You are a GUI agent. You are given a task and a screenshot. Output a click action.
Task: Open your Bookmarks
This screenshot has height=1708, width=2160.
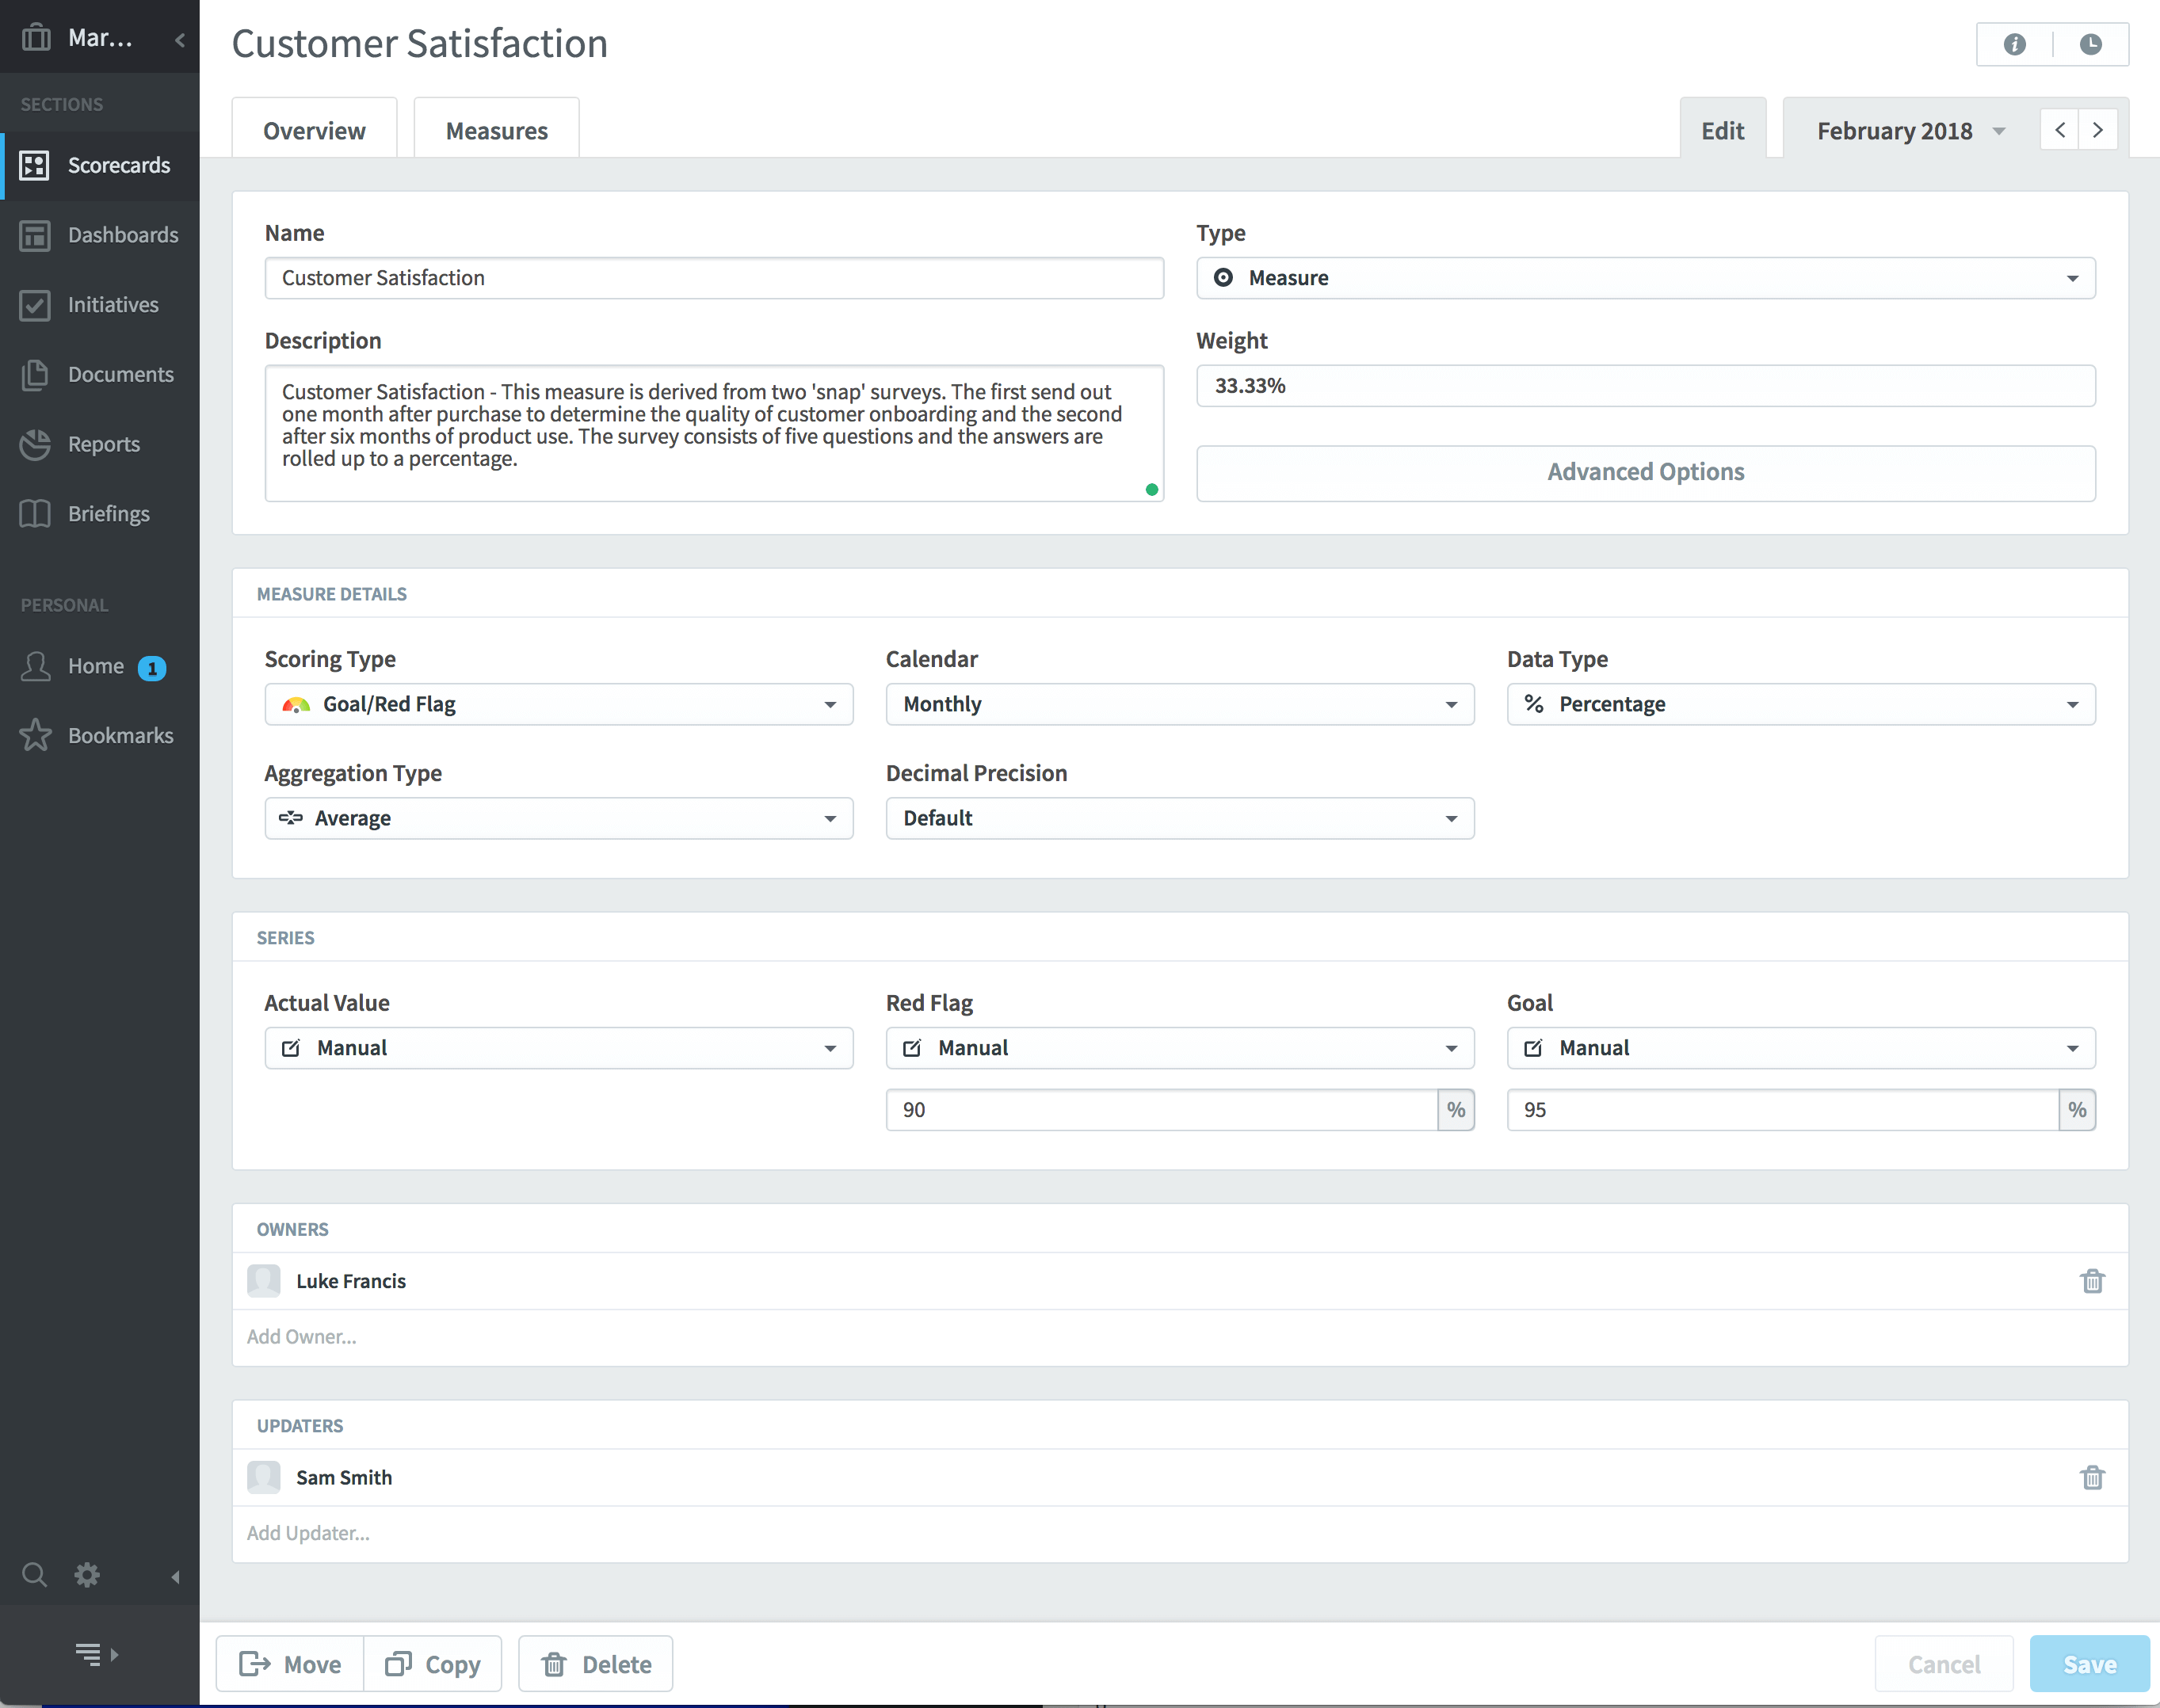[120, 735]
